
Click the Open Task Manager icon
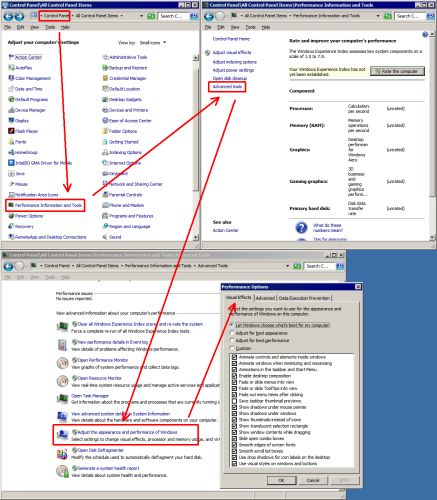coord(62,399)
